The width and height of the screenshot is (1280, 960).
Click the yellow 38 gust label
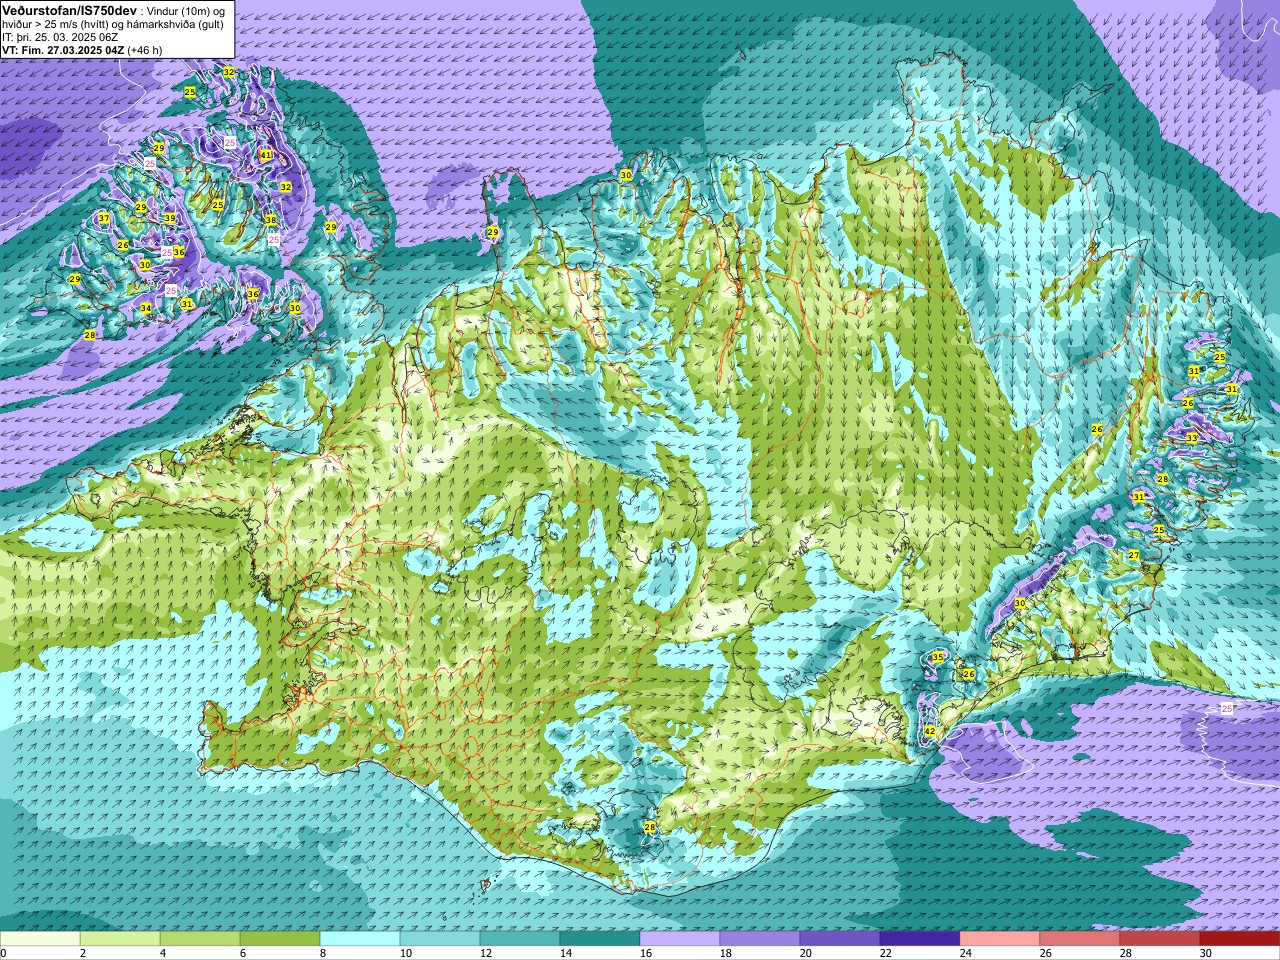[x=270, y=220]
